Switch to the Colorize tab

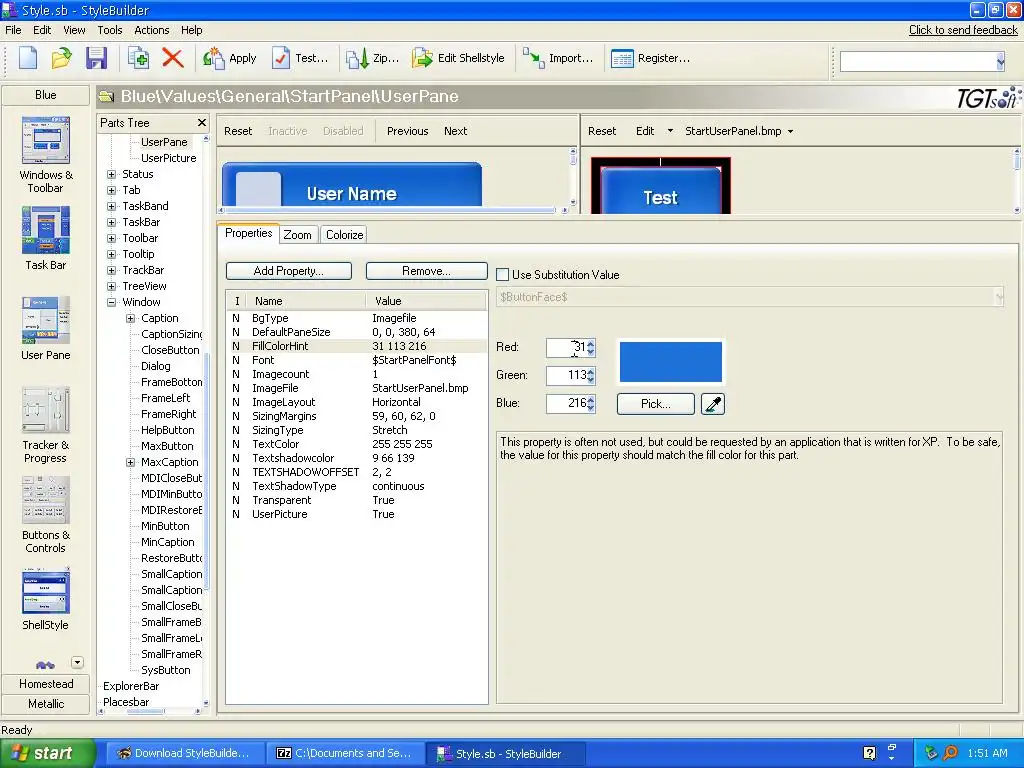pyautogui.click(x=344, y=235)
